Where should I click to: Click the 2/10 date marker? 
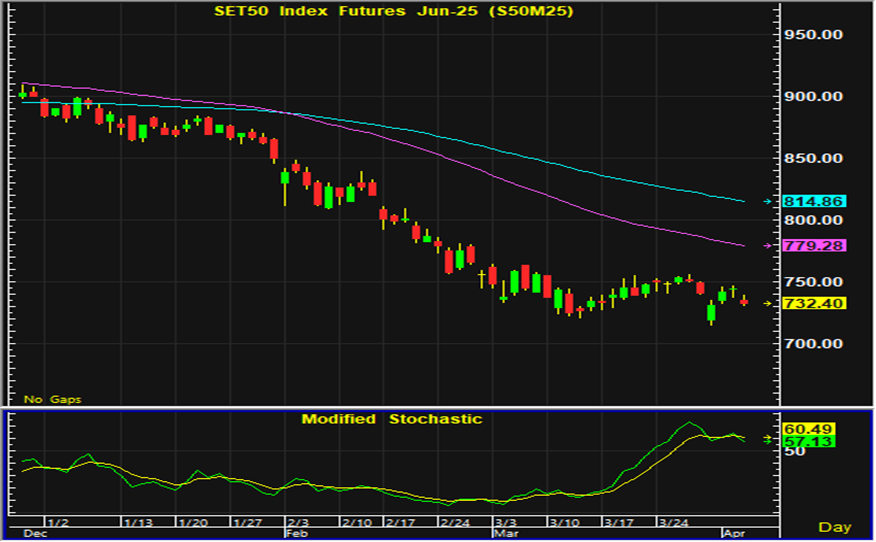pyautogui.click(x=357, y=523)
